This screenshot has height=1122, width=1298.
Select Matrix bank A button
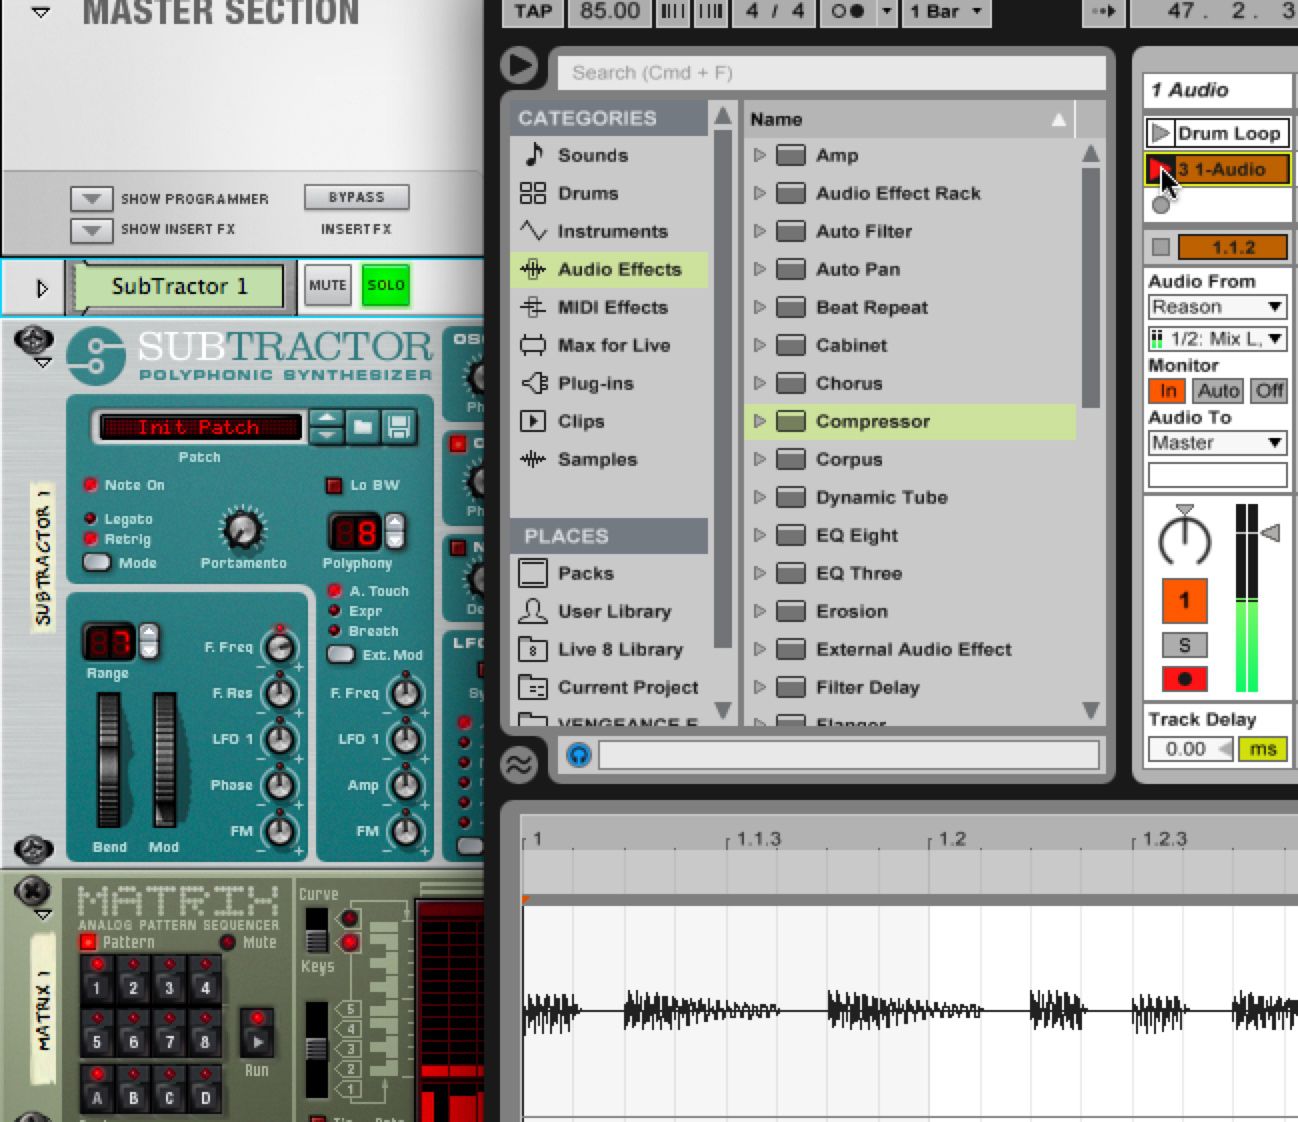97,1090
